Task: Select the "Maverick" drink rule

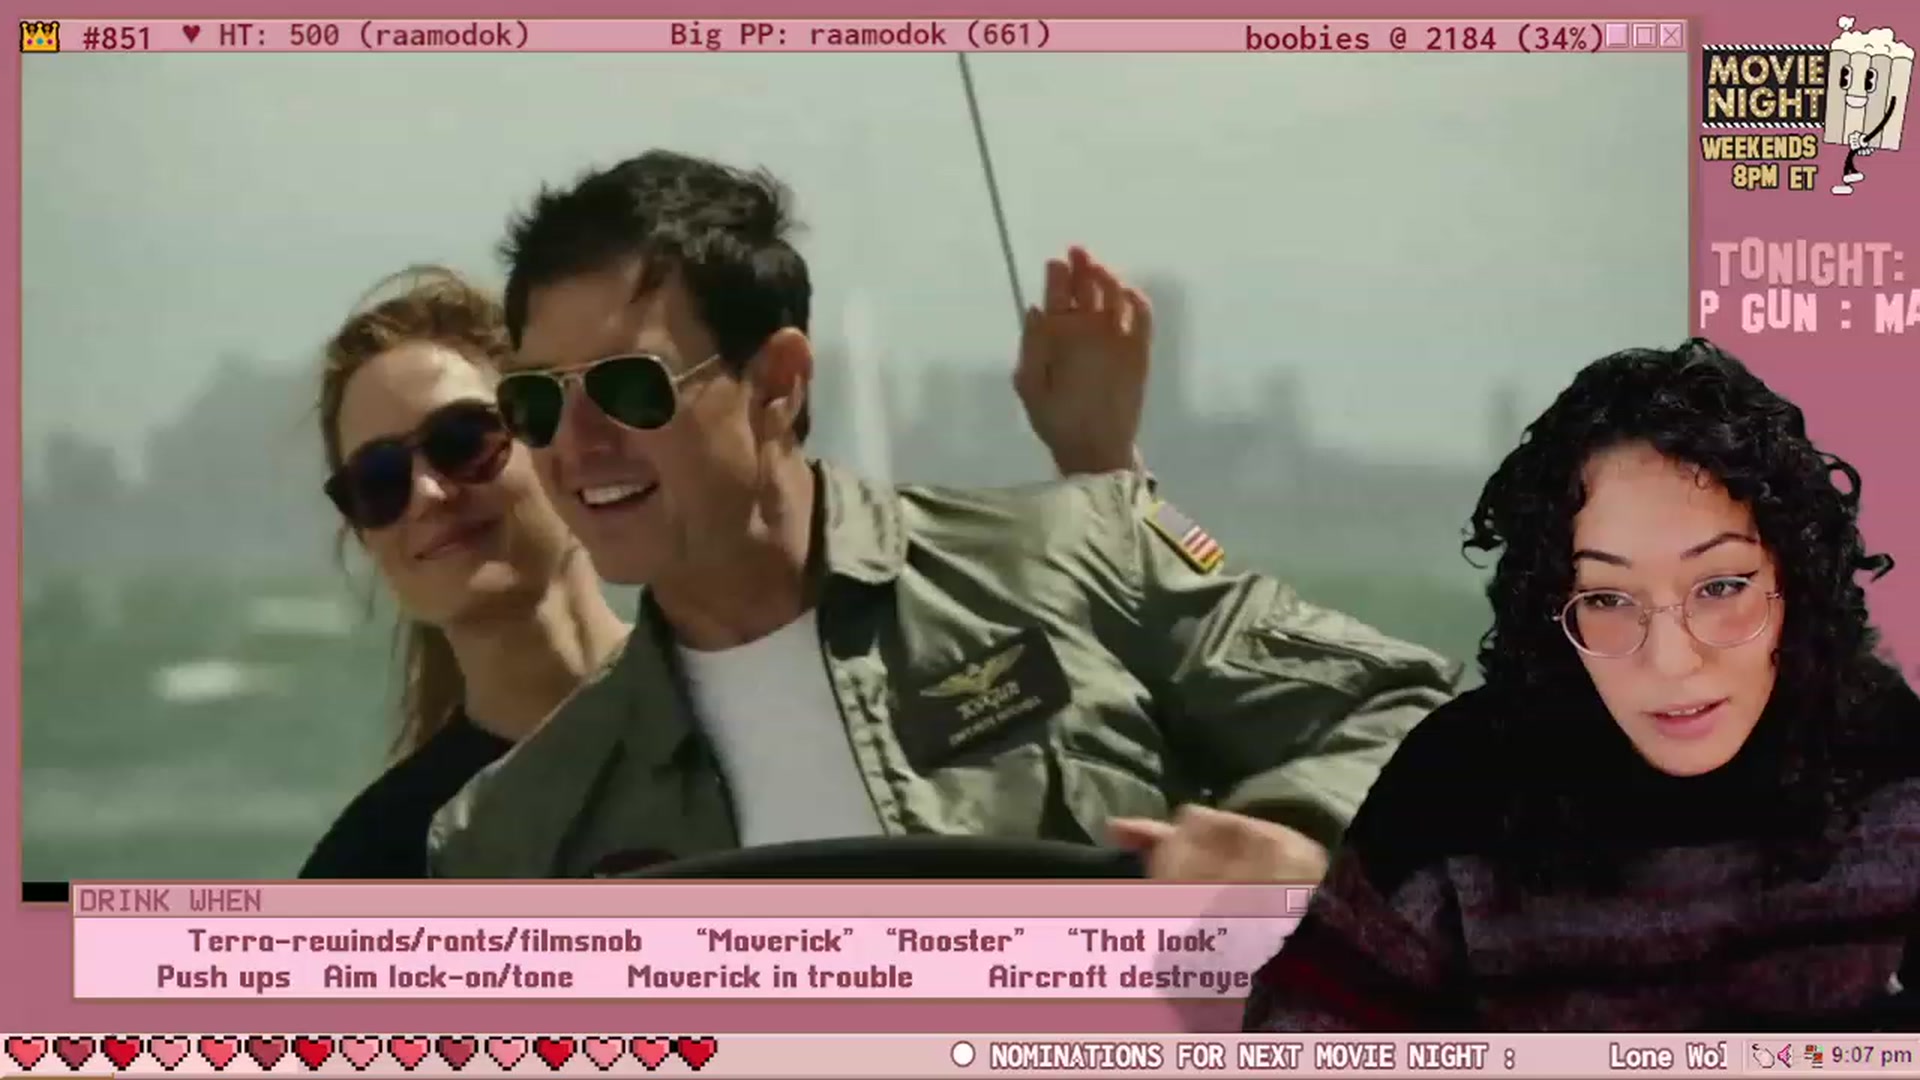Action: click(775, 941)
